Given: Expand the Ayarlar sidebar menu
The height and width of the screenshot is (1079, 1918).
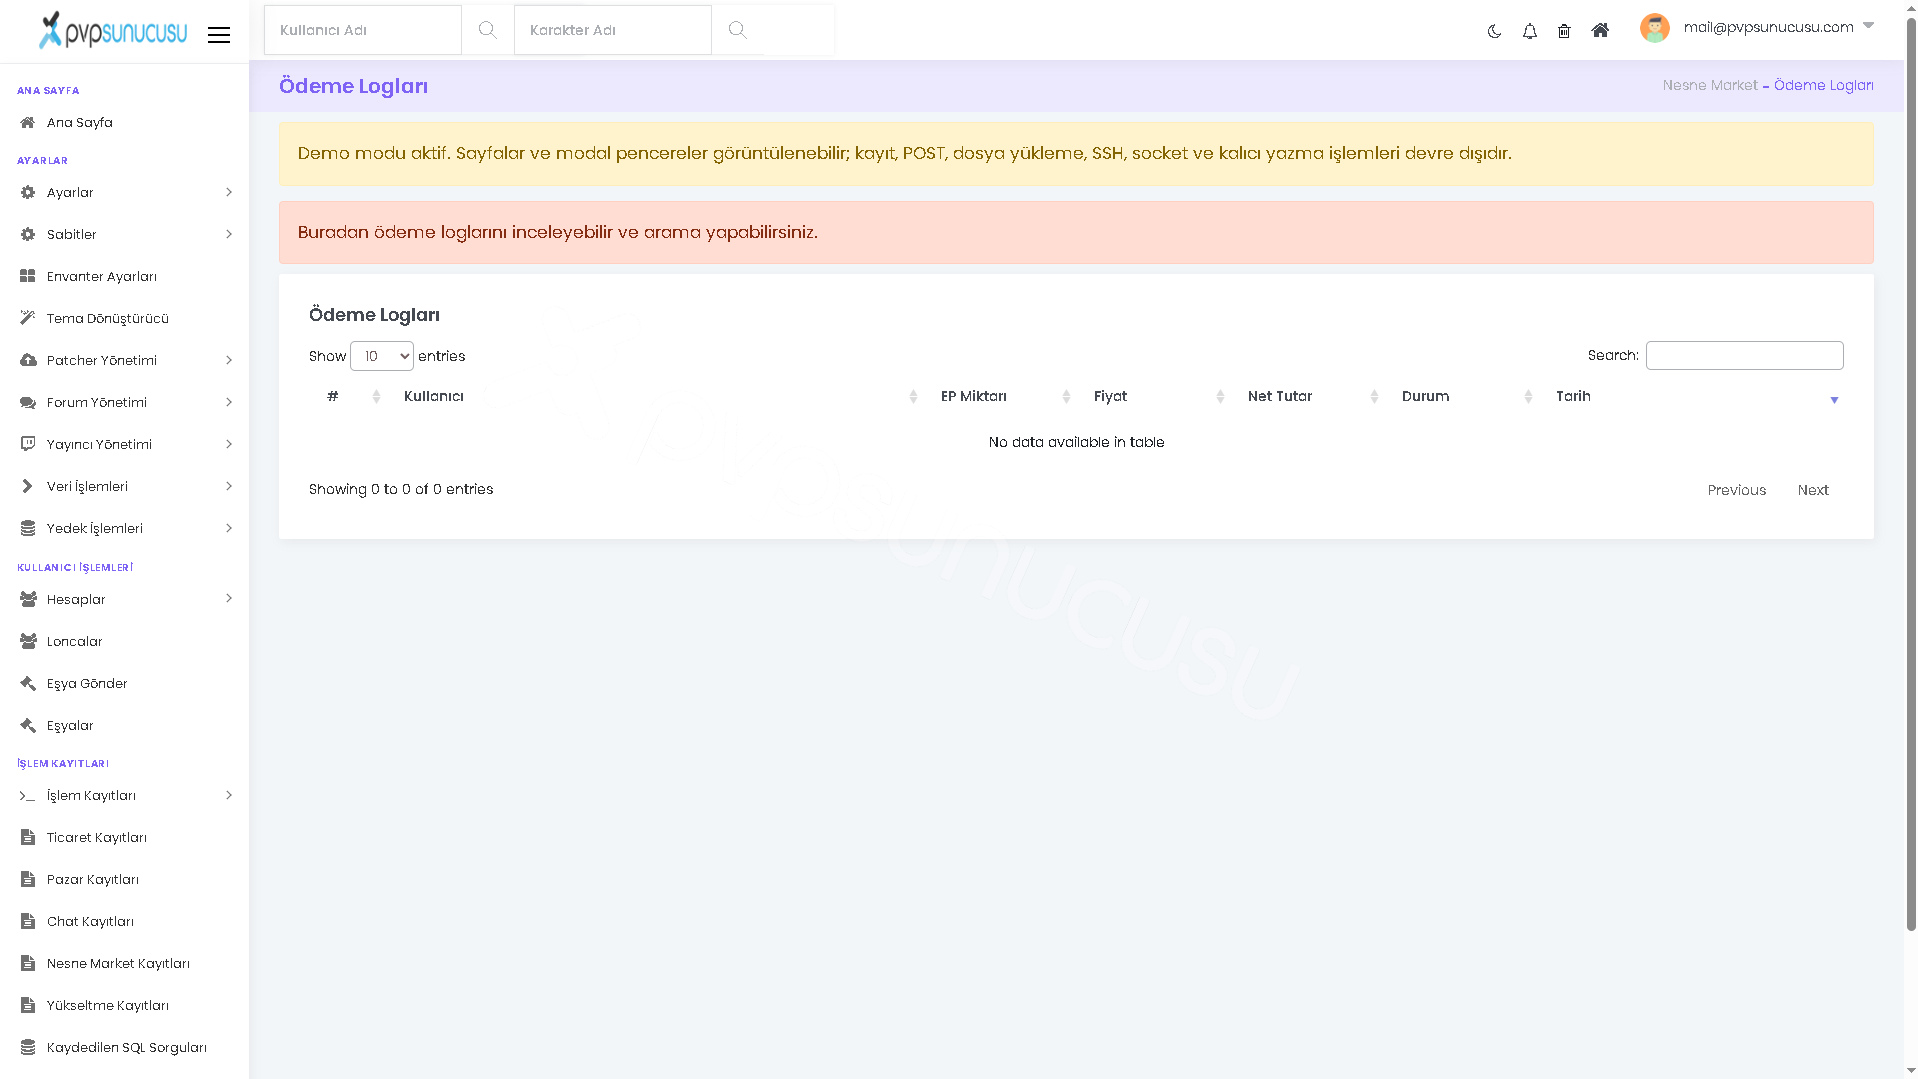Looking at the screenshot, I should [x=125, y=192].
